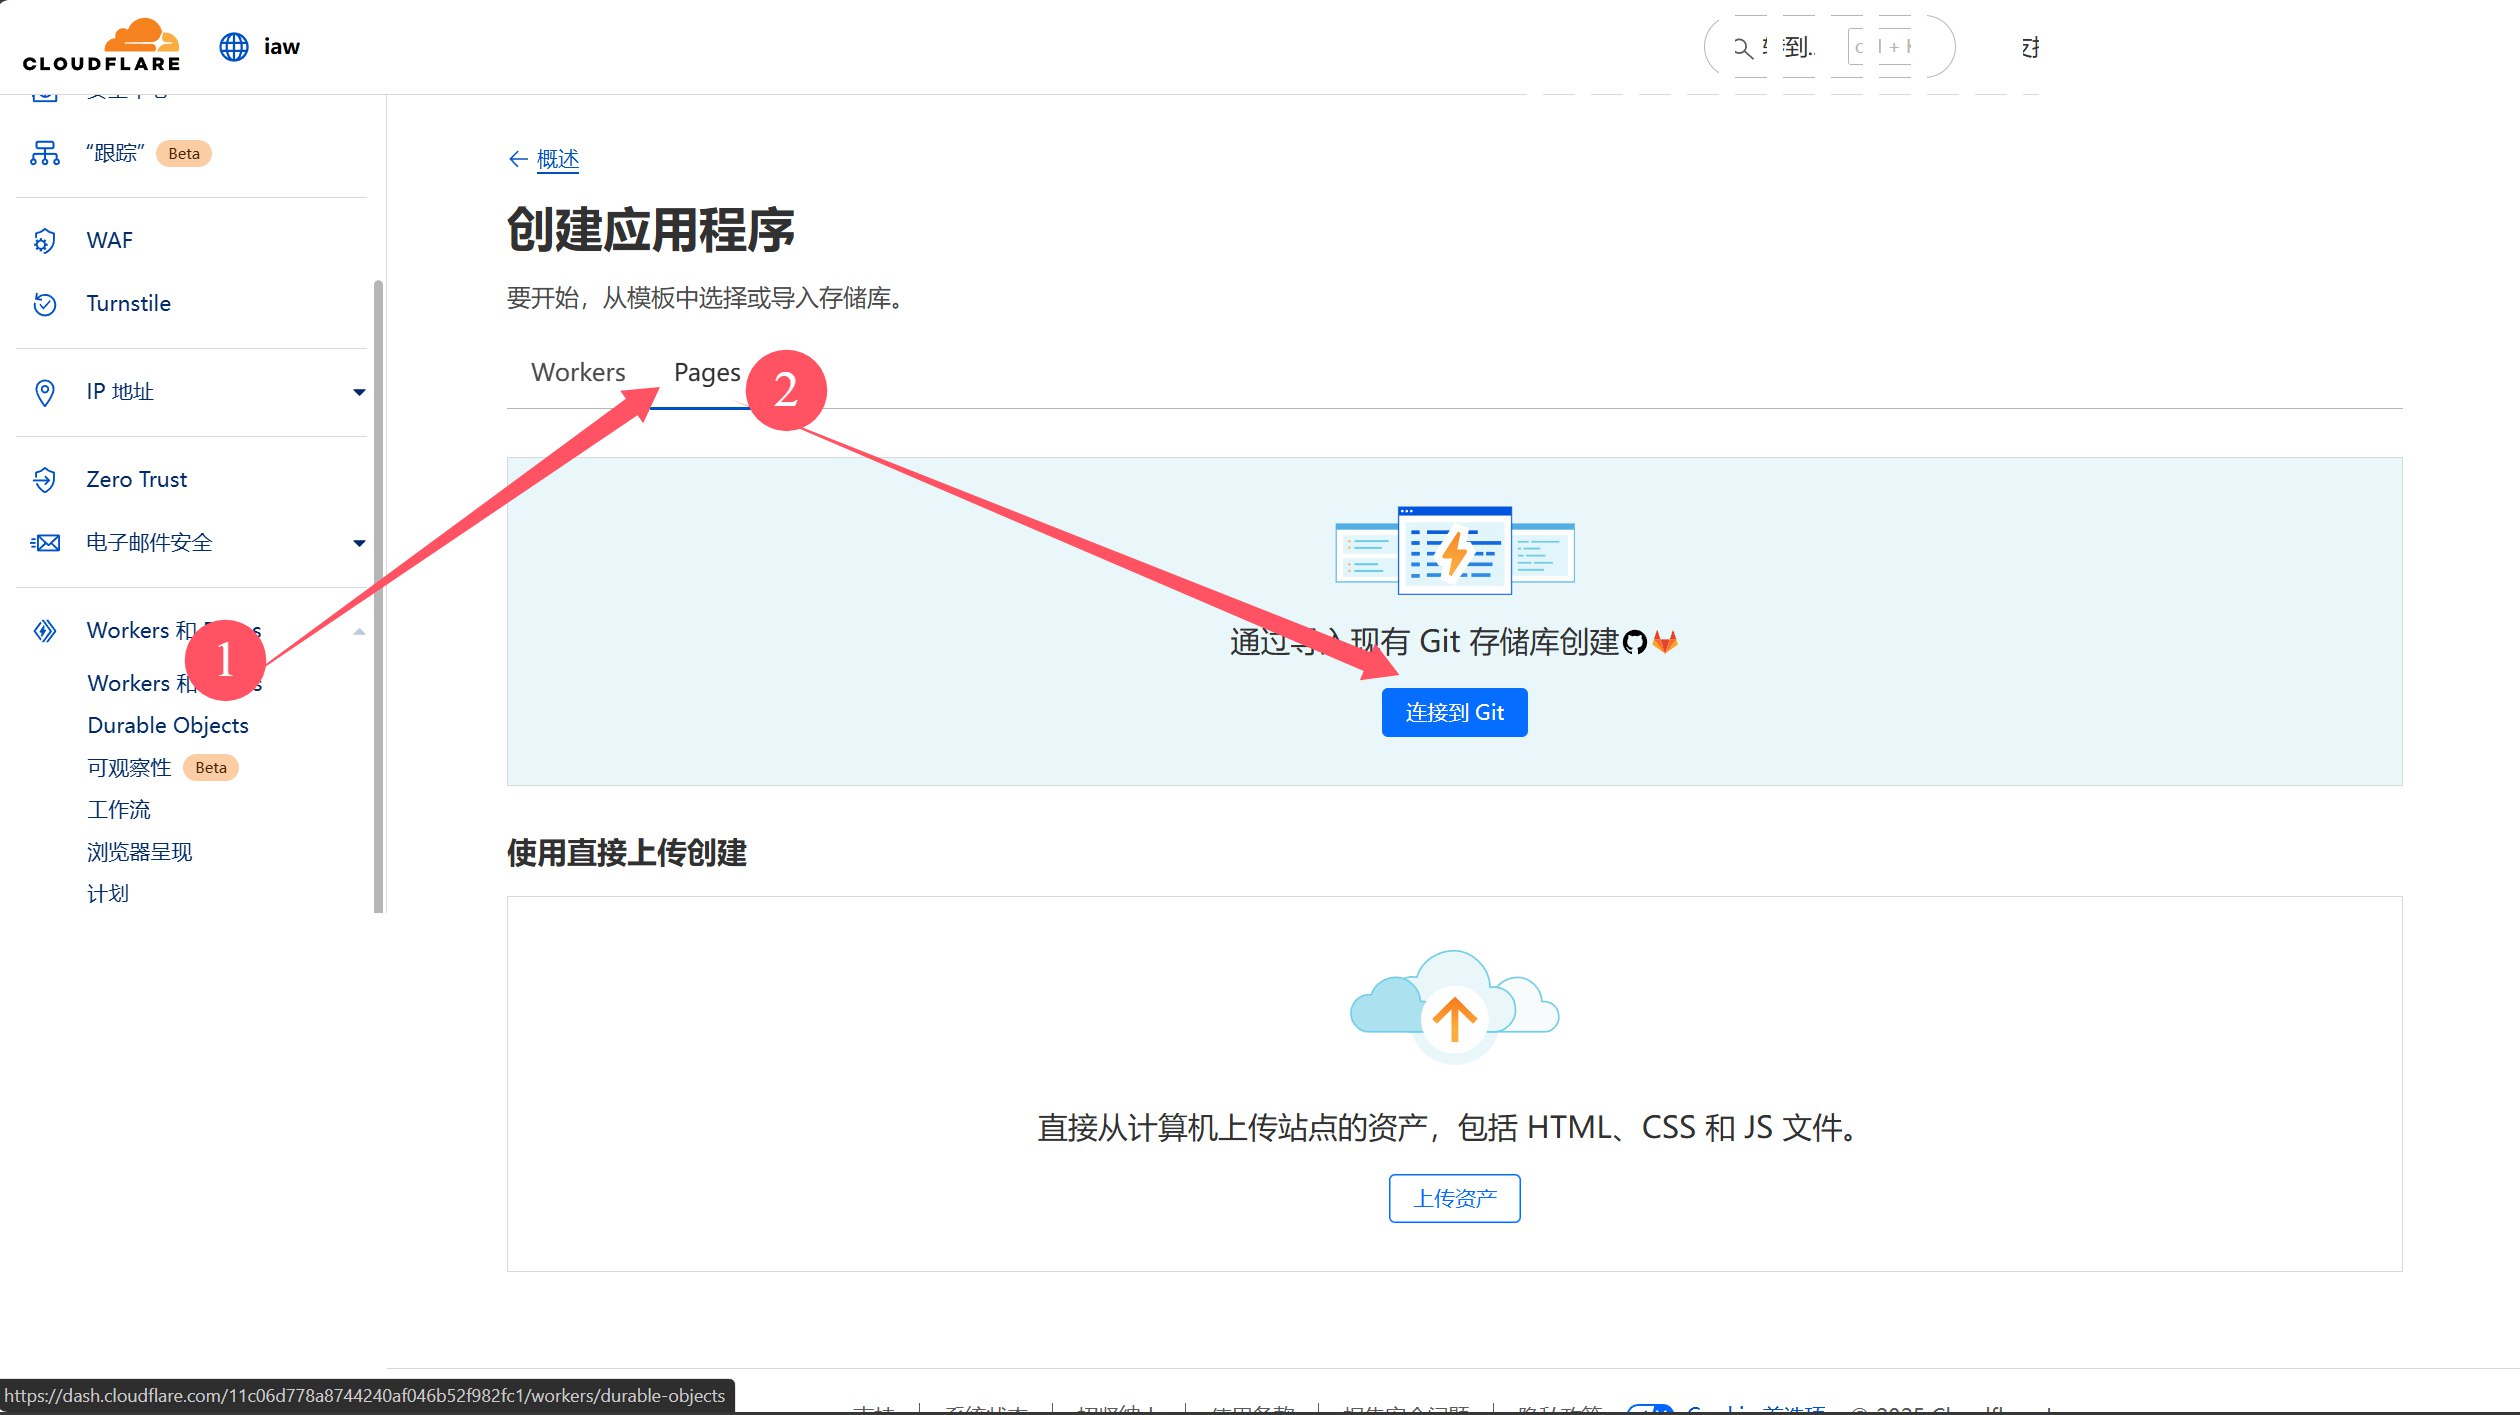Click the Cloudflare logo

click(x=101, y=46)
